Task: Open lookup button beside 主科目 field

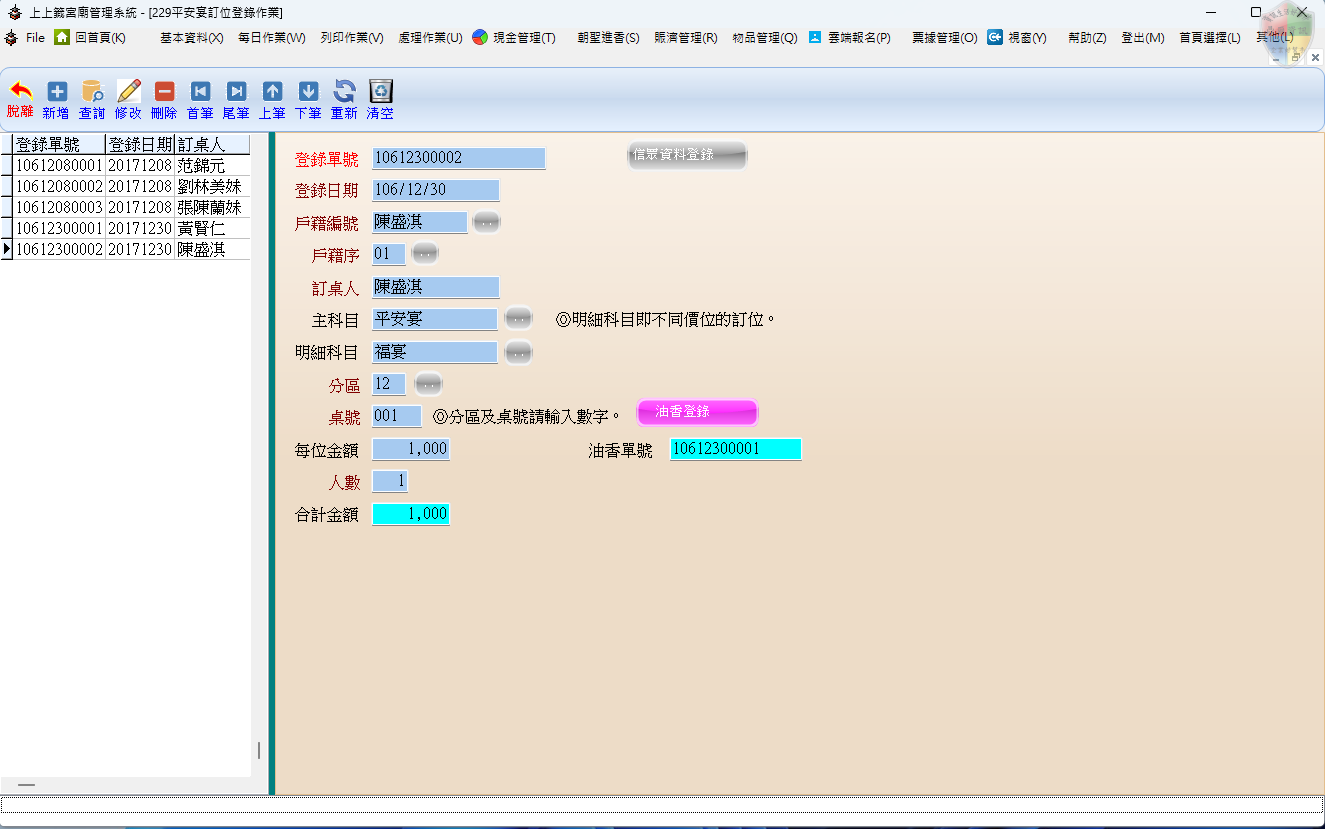Action: pyautogui.click(x=518, y=319)
